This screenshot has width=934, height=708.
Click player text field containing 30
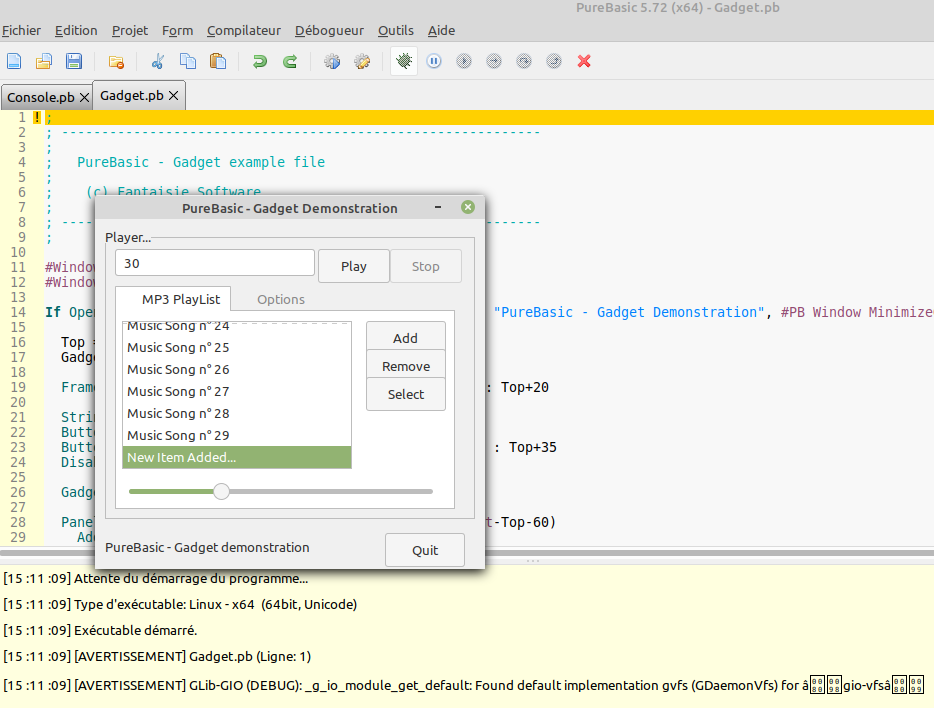click(x=214, y=263)
